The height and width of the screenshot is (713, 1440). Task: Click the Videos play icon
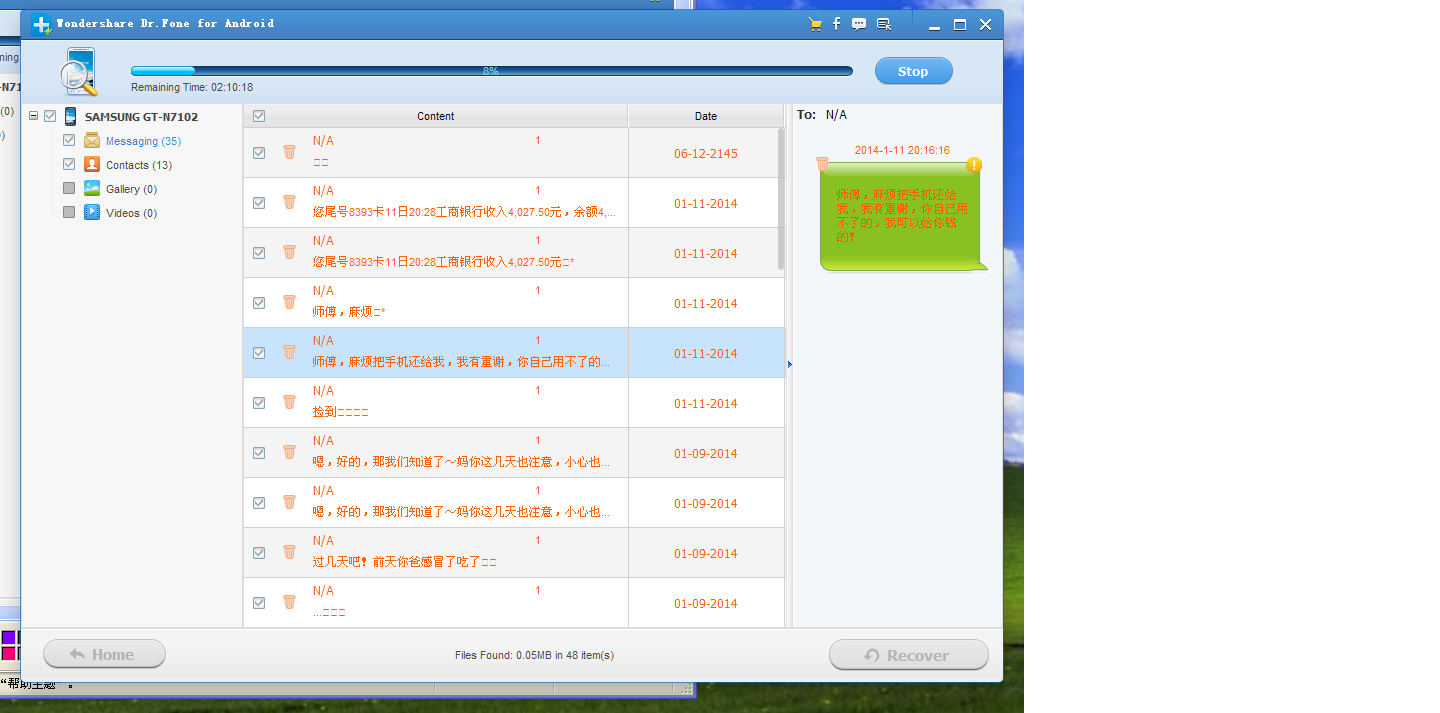[92, 213]
